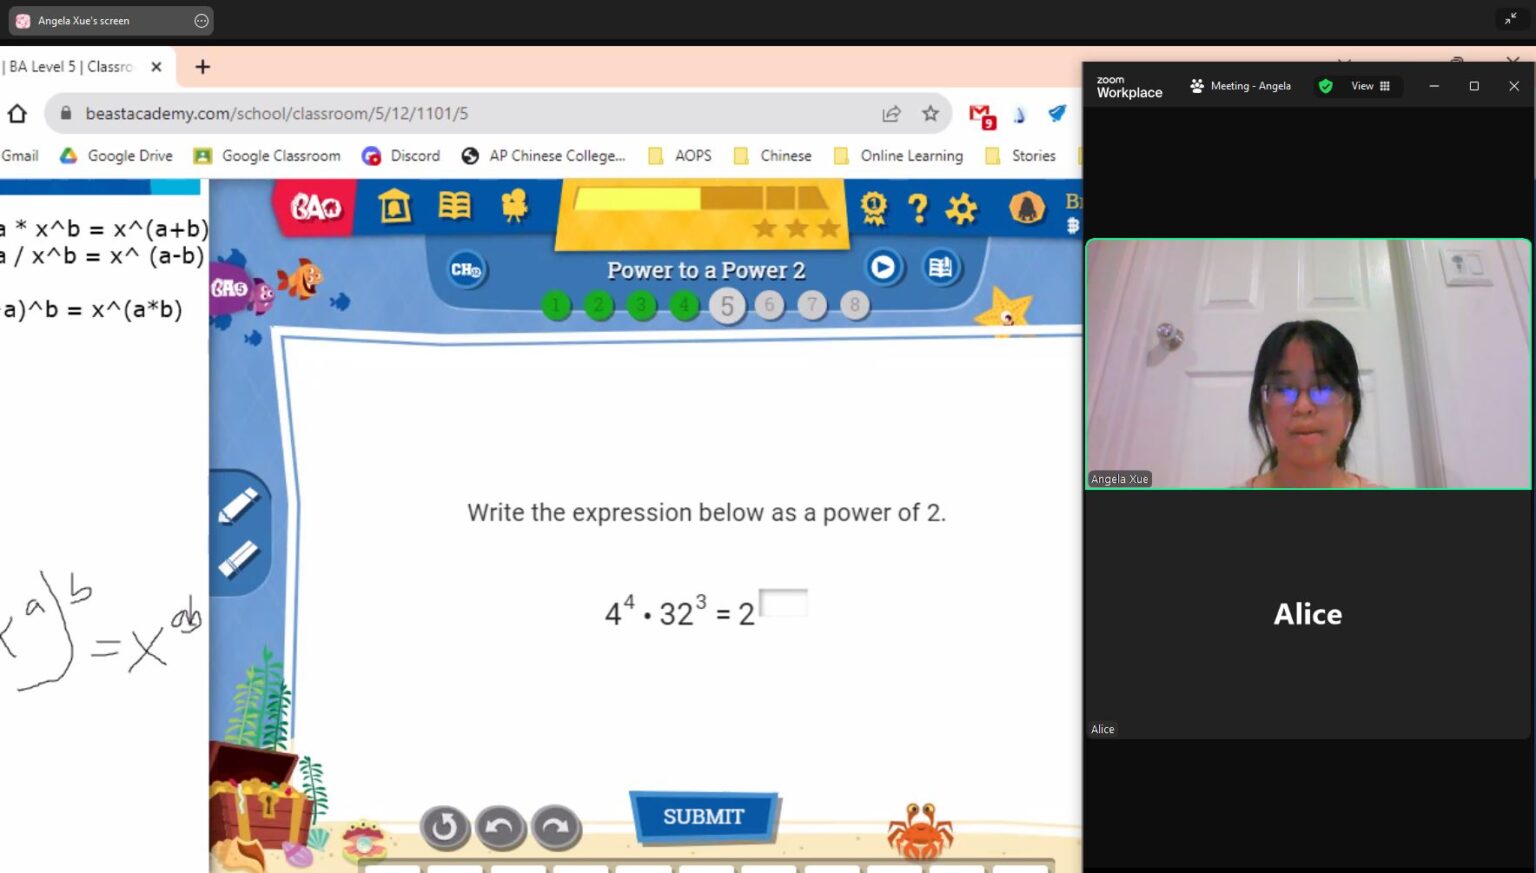Select Angela Xue's video tile
This screenshot has width=1536, height=873.
click(x=1308, y=364)
